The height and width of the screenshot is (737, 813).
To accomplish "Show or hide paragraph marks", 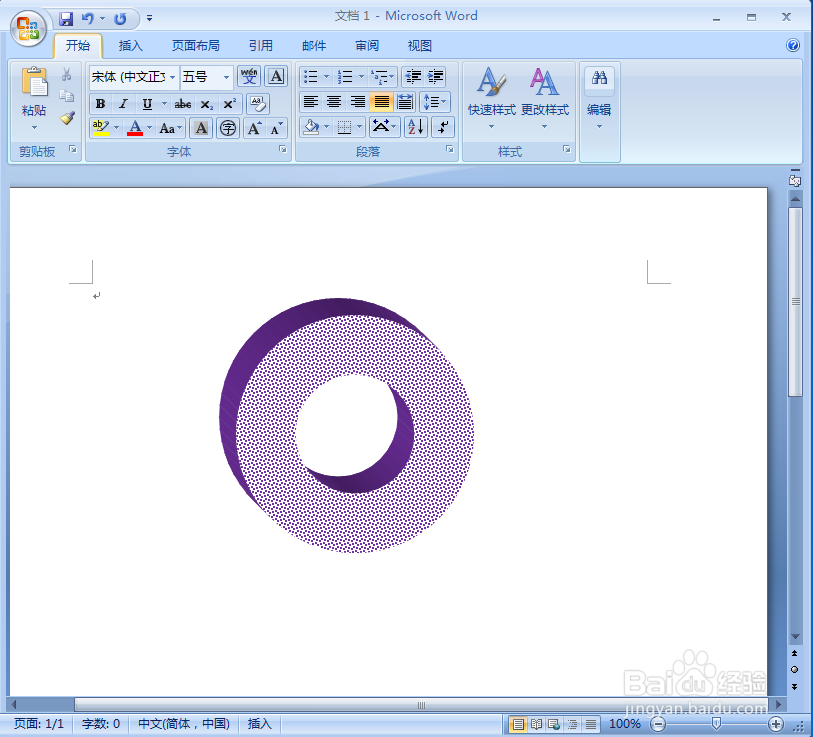I will click(443, 127).
